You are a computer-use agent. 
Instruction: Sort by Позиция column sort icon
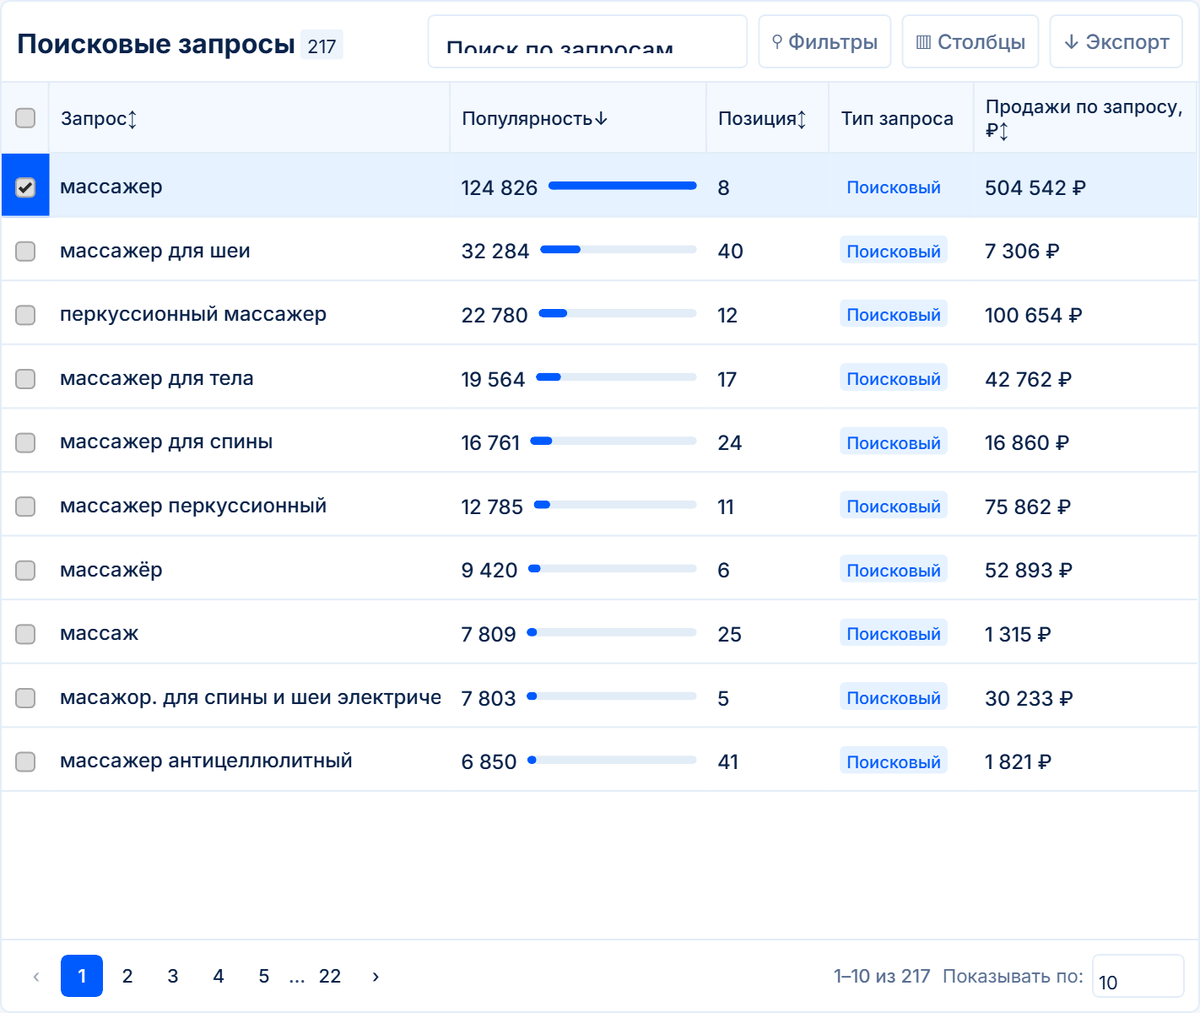click(x=801, y=119)
